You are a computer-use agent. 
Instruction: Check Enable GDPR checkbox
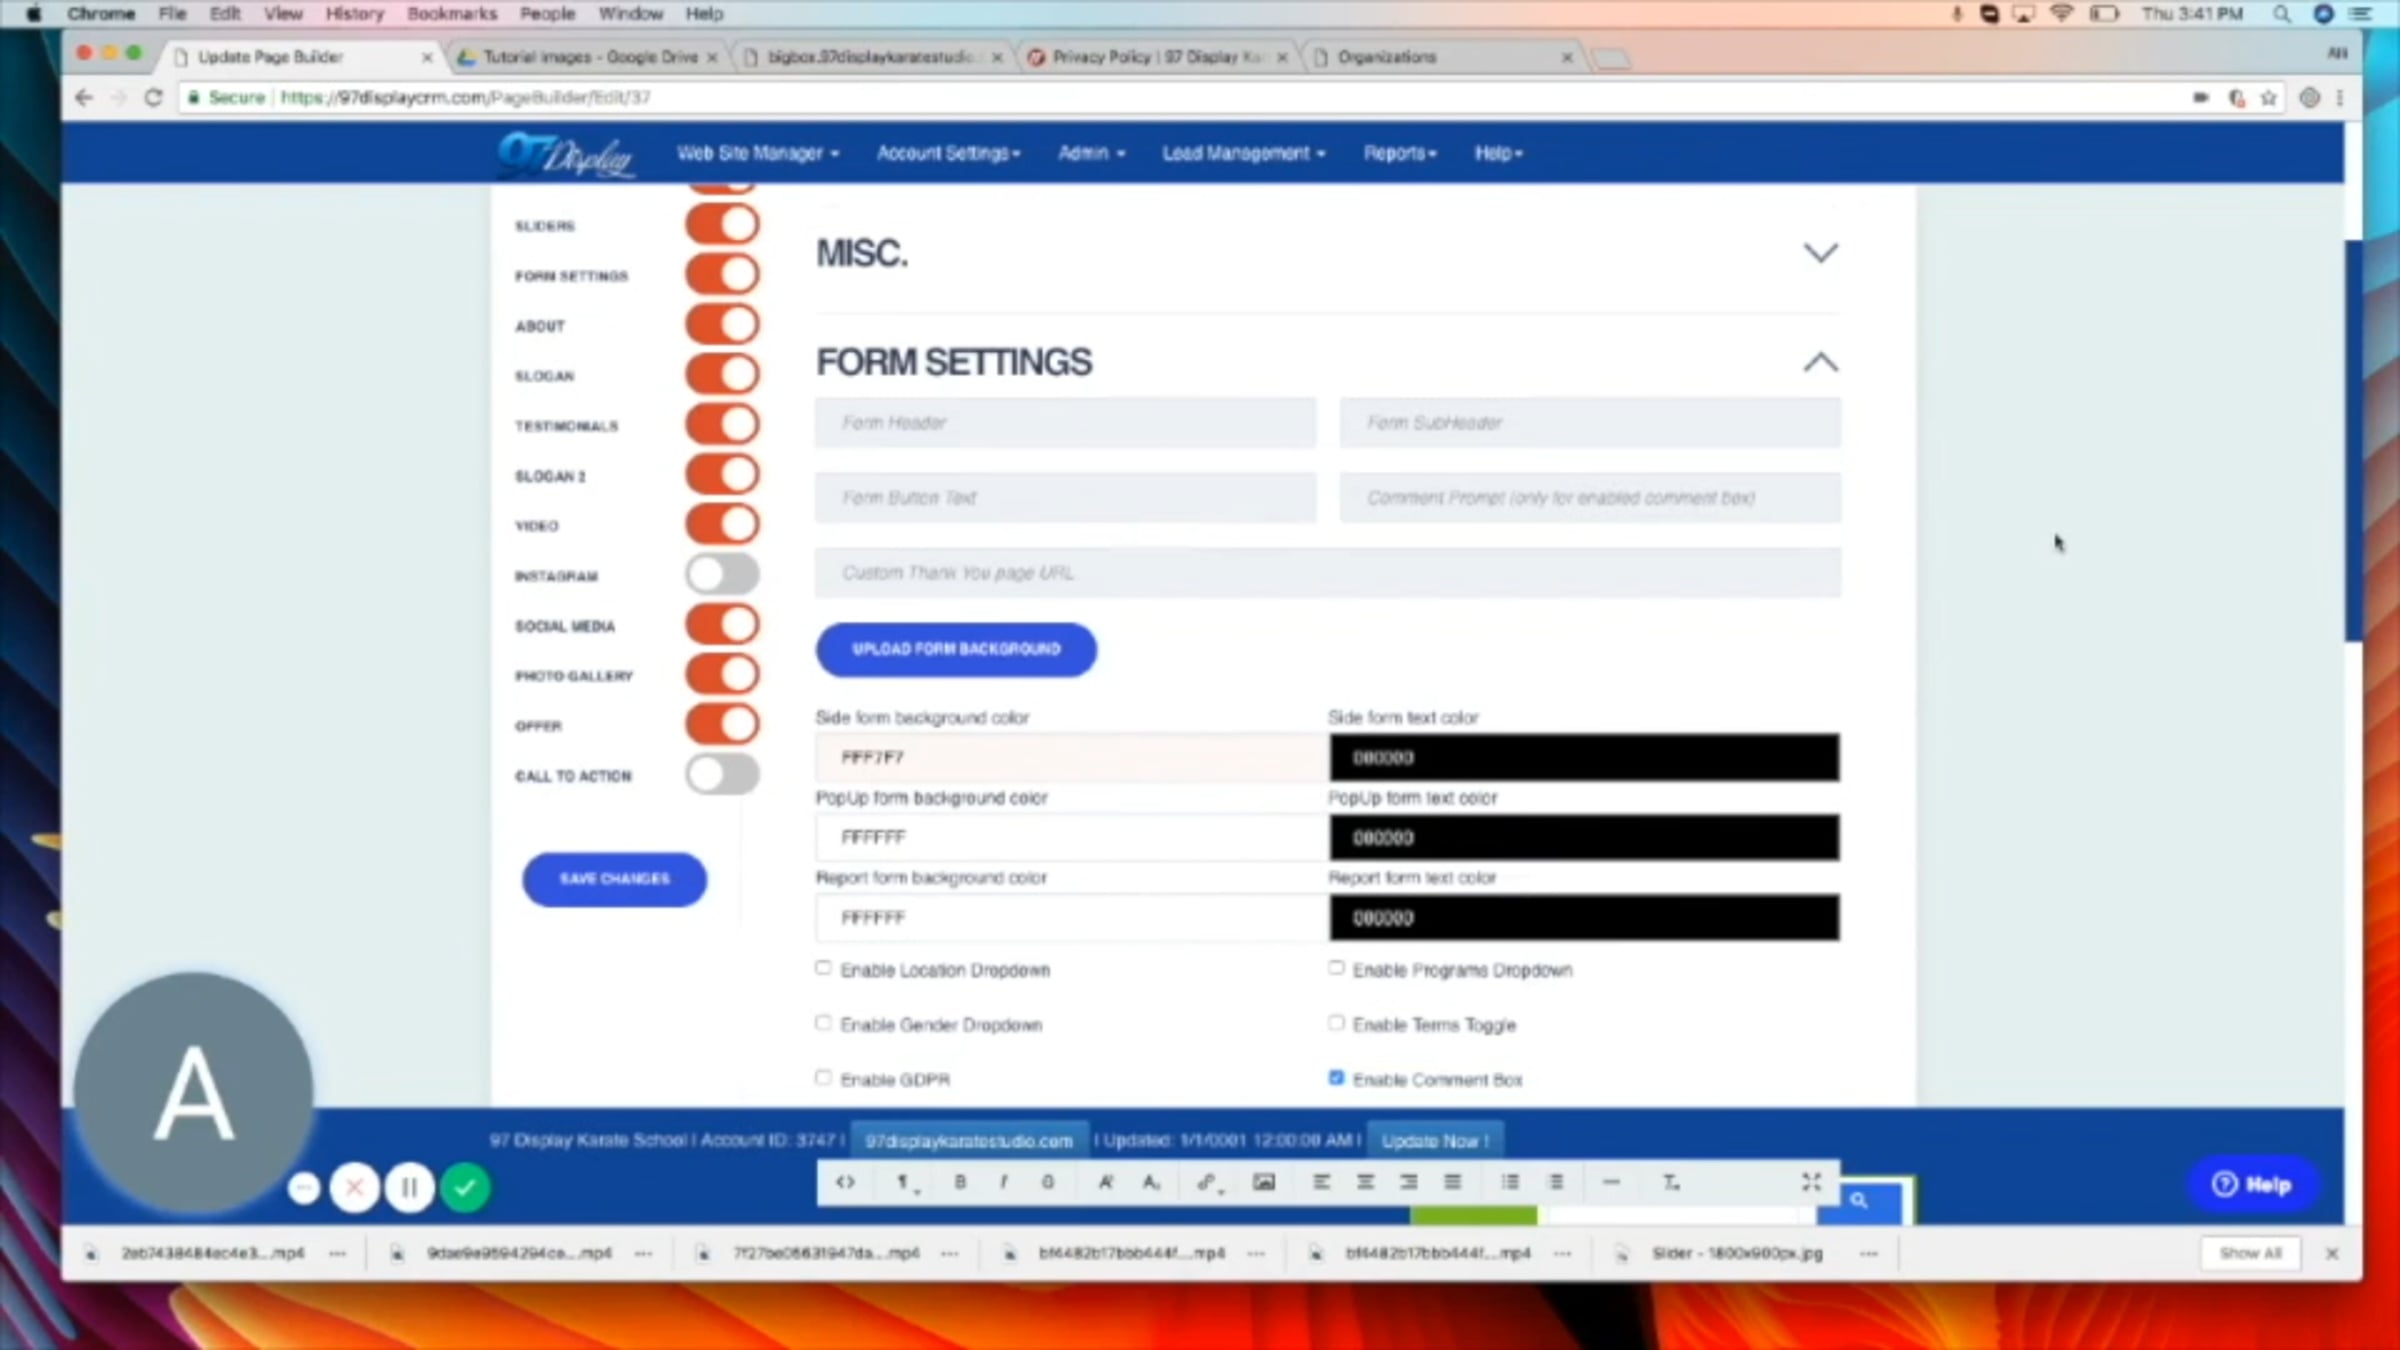823,1078
